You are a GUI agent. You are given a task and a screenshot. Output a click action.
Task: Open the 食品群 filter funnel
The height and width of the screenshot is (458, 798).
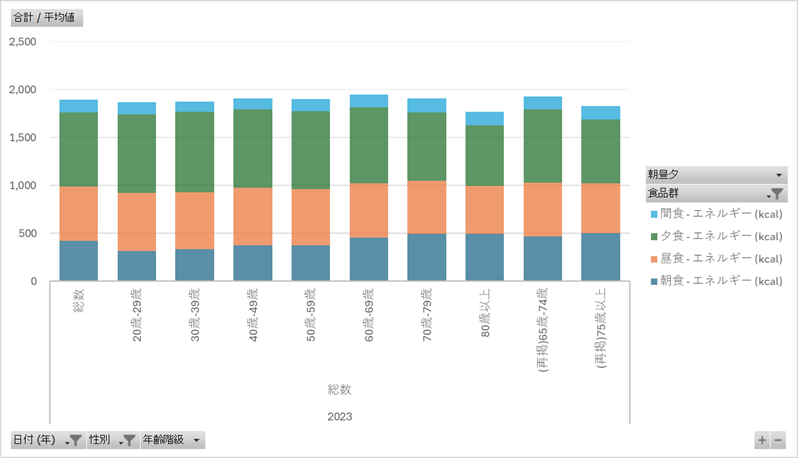point(776,193)
